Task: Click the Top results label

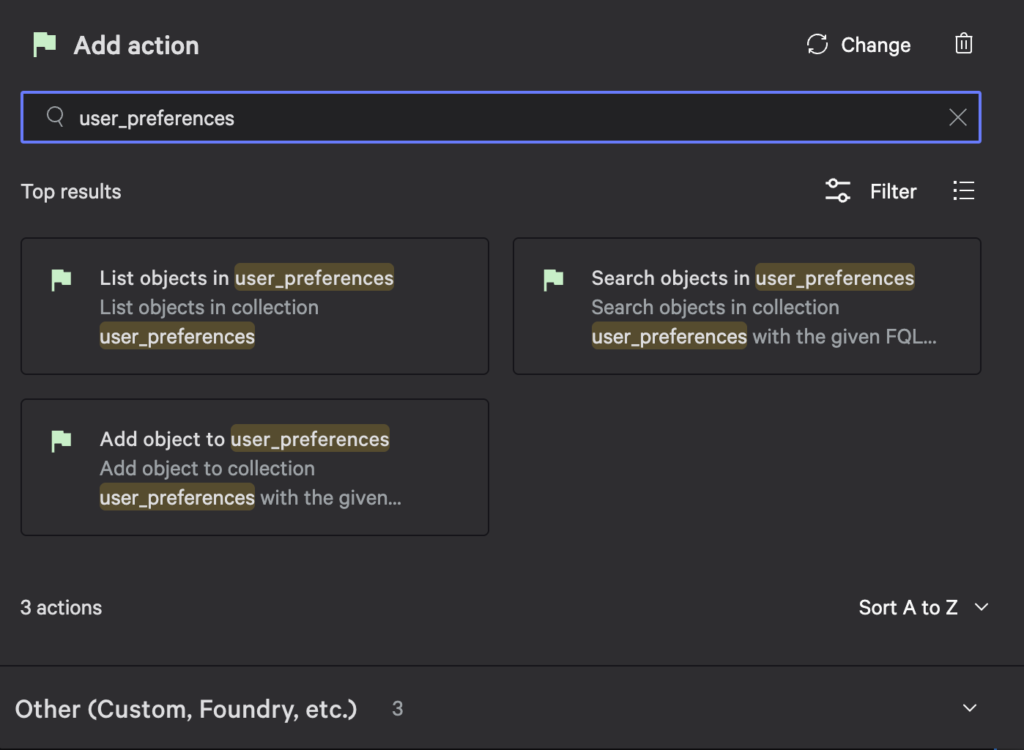Action: click(70, 191)
